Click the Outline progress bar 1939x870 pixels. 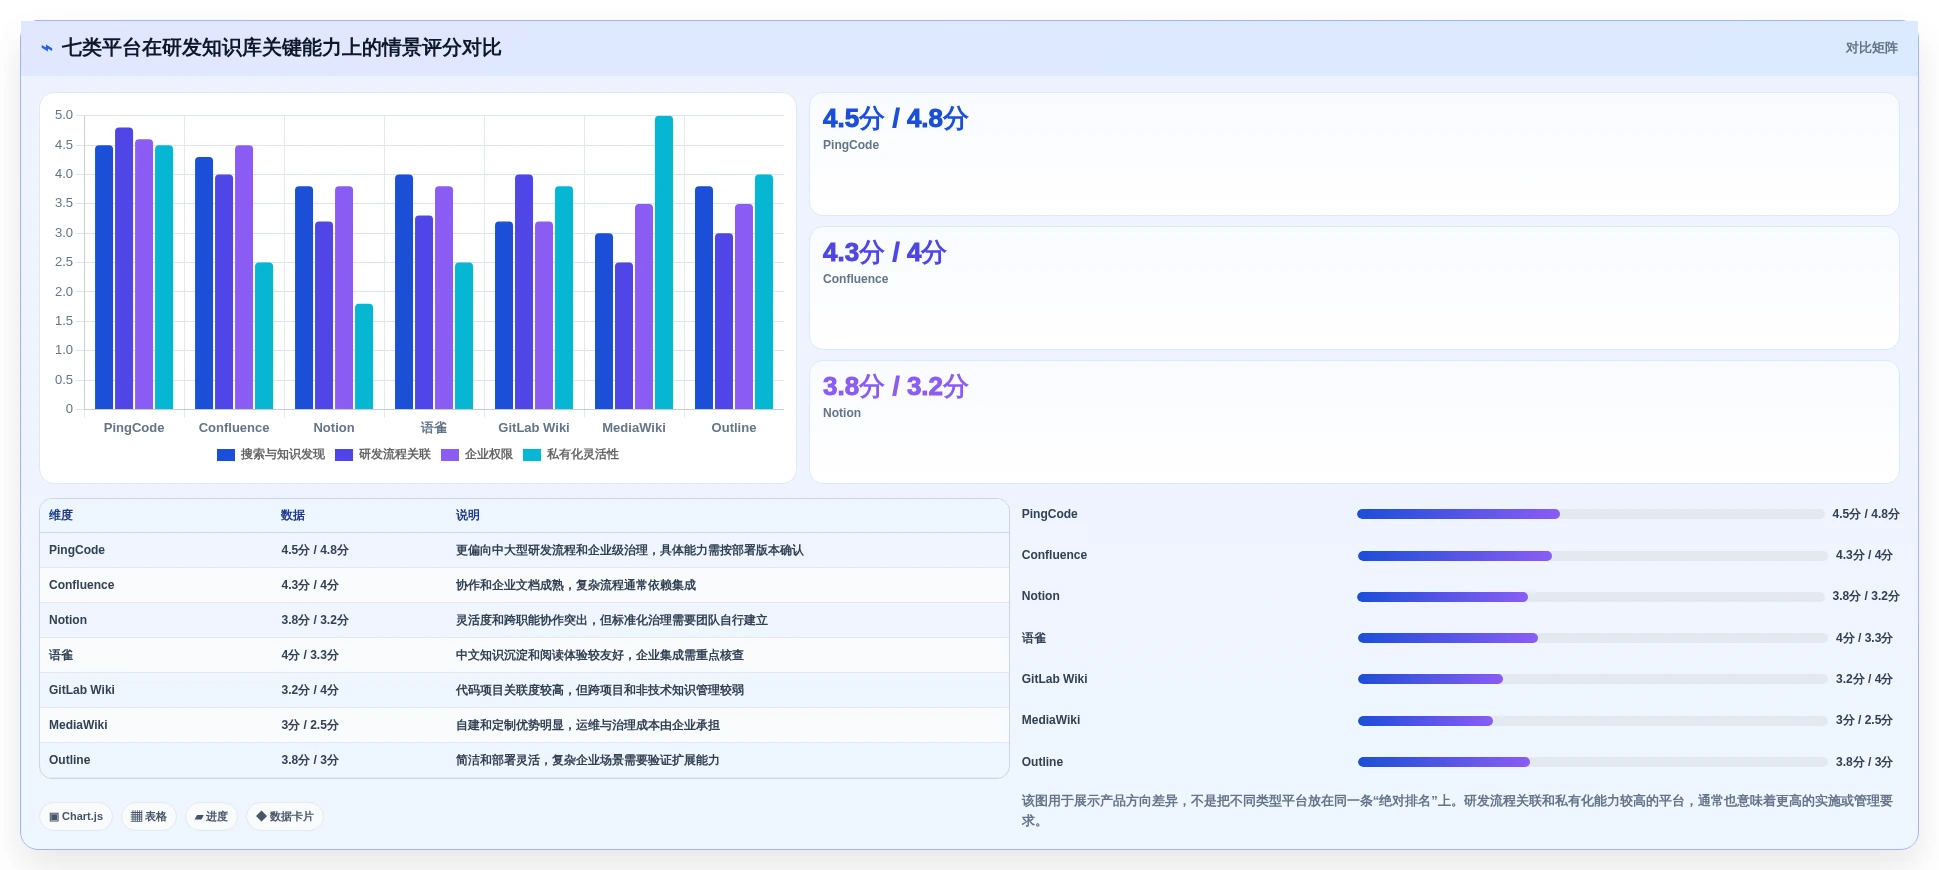1592,762
